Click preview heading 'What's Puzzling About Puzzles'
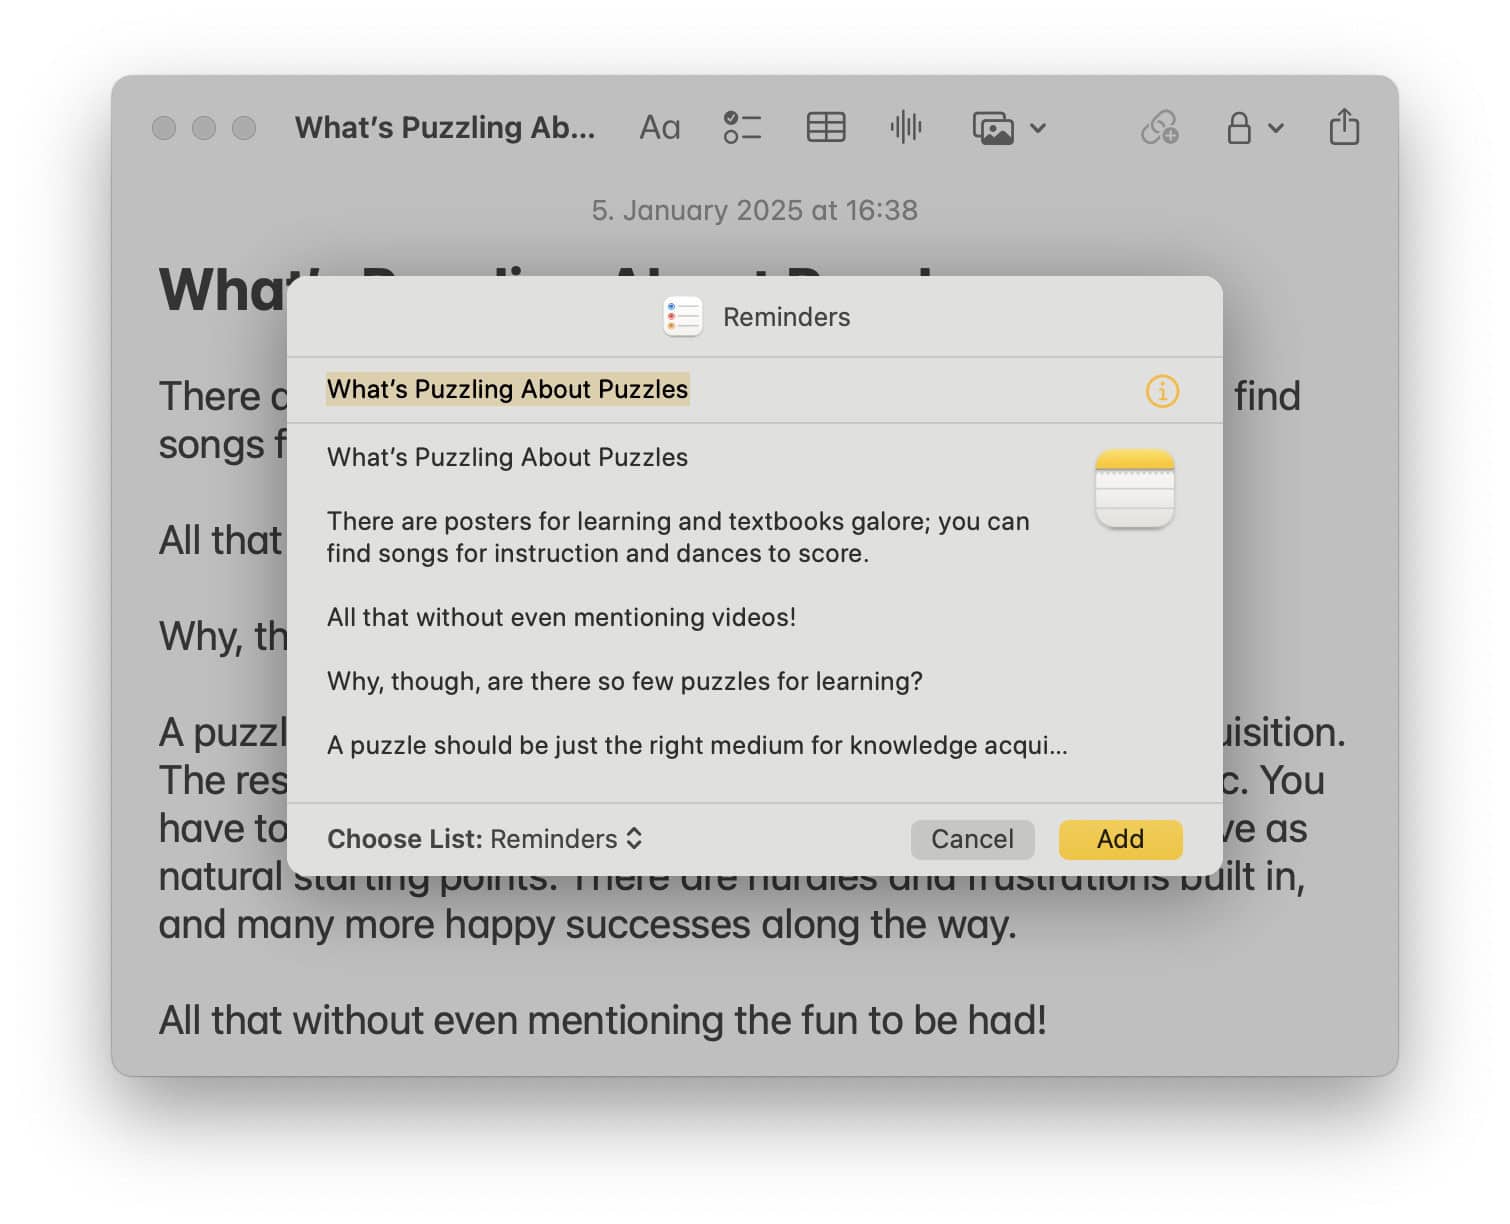Screen dimensions: 1510x1224 click(x=507, y=457)
